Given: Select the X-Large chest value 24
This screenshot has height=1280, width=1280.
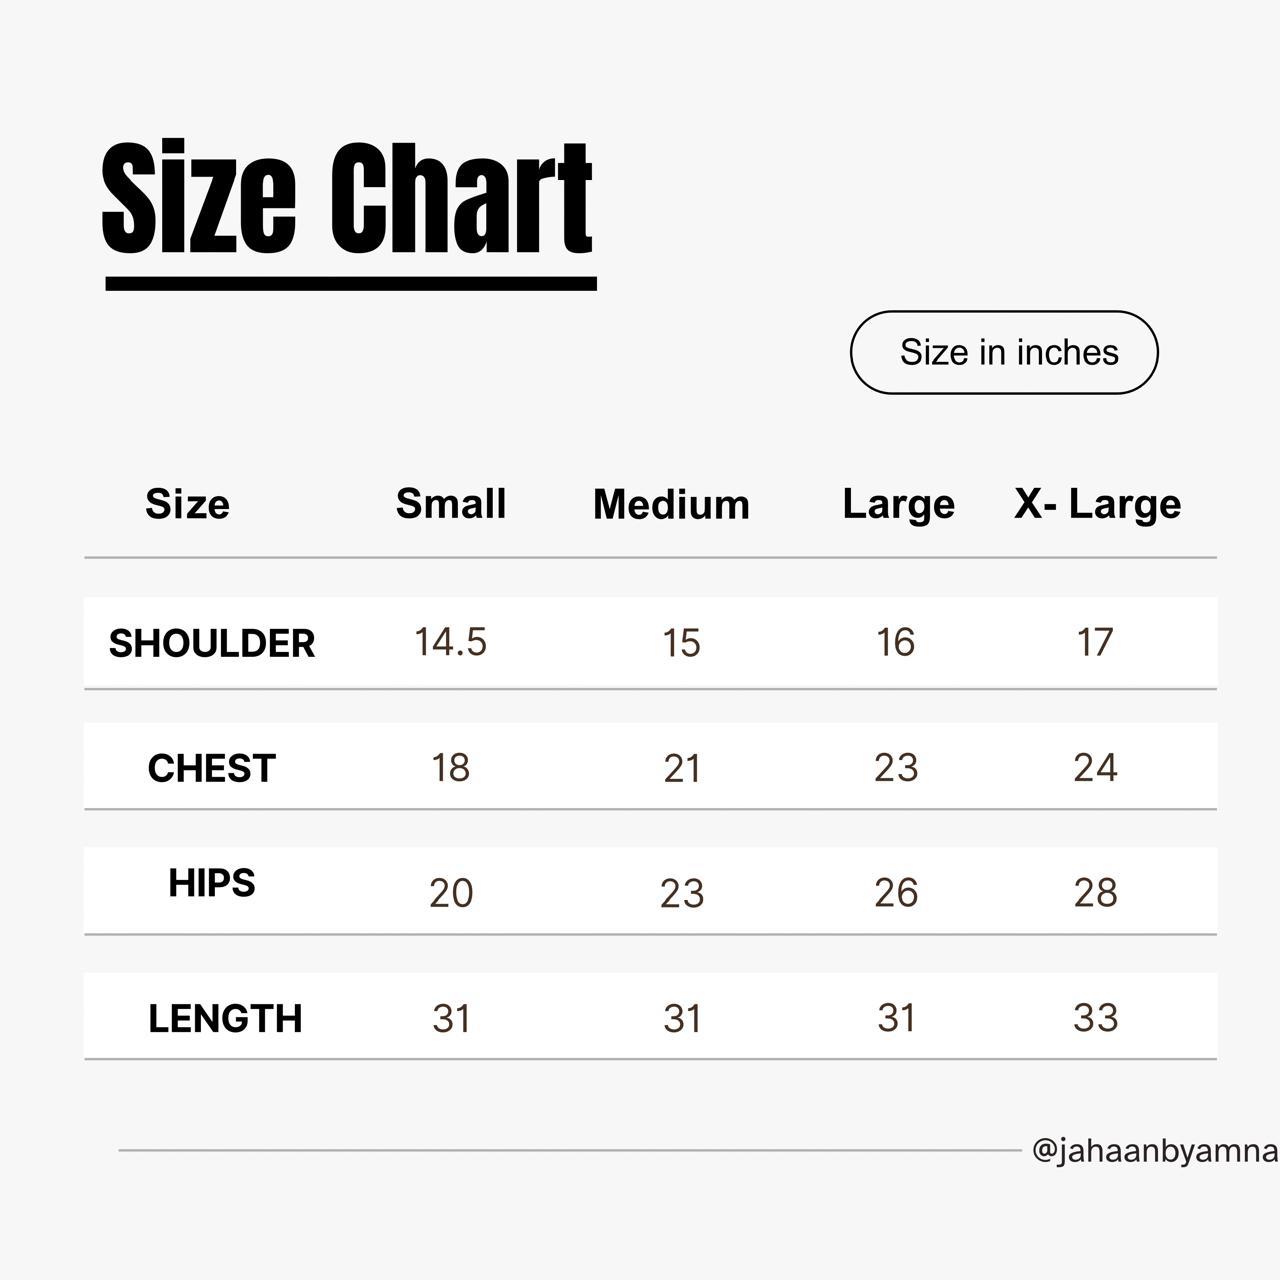Looking at the screenshot, I should 1095,767.
